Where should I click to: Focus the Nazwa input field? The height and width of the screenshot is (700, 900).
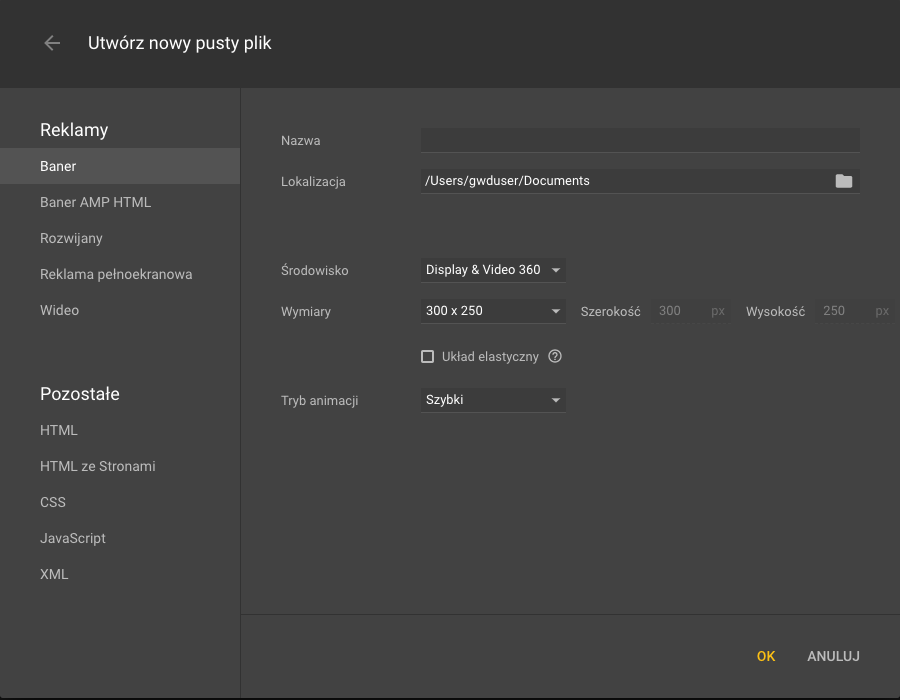pos(640,141)
